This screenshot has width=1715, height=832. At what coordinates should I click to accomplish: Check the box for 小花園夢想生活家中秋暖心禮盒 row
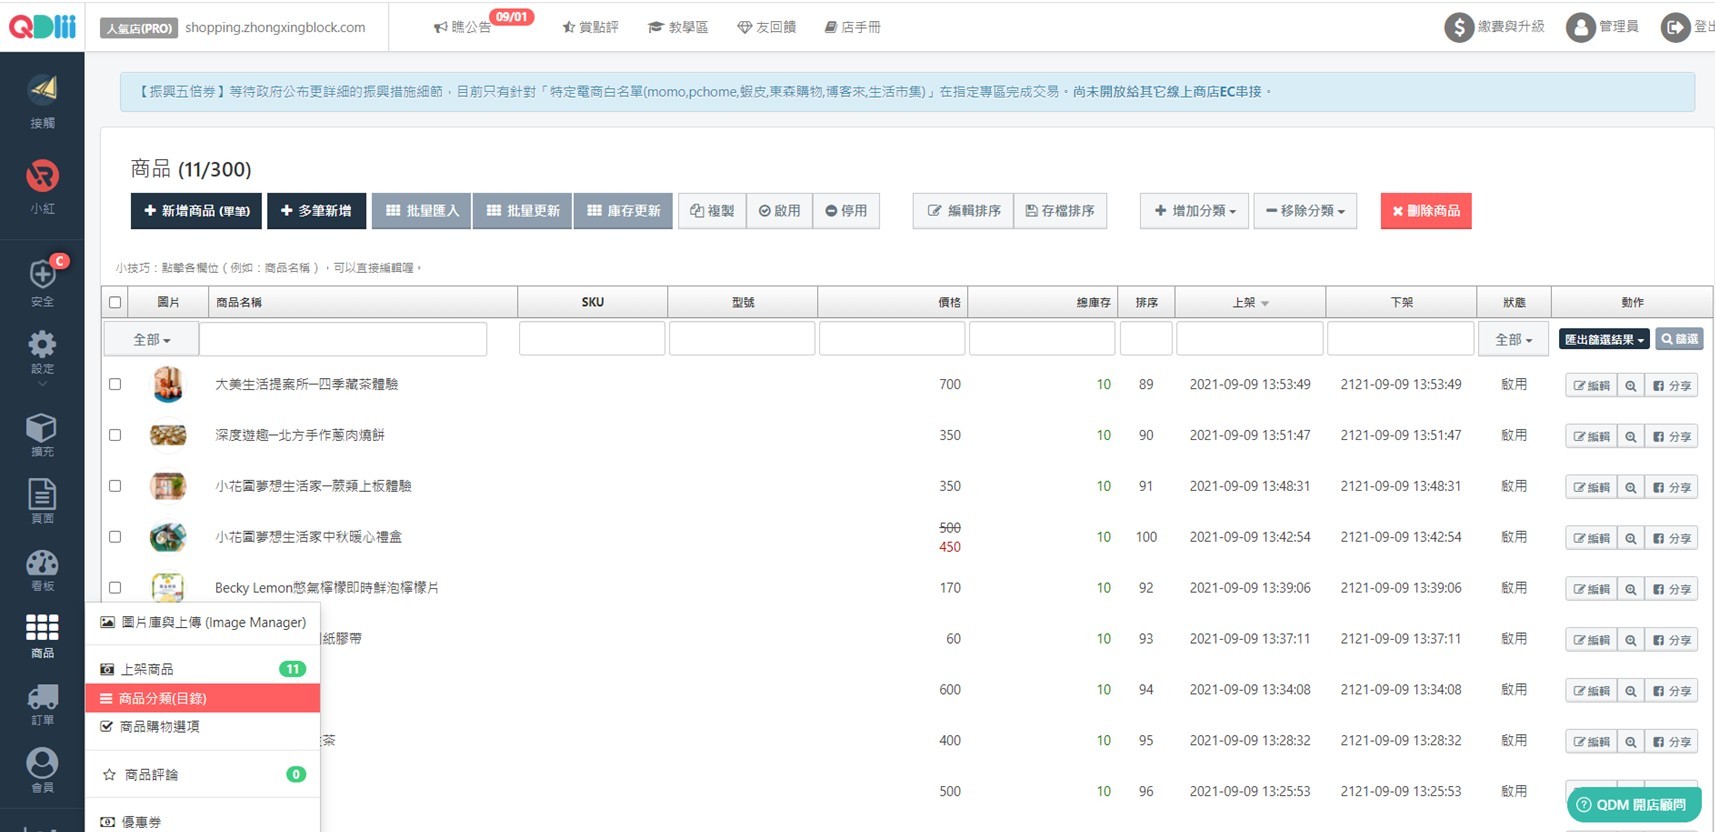[x=115, y=537]
